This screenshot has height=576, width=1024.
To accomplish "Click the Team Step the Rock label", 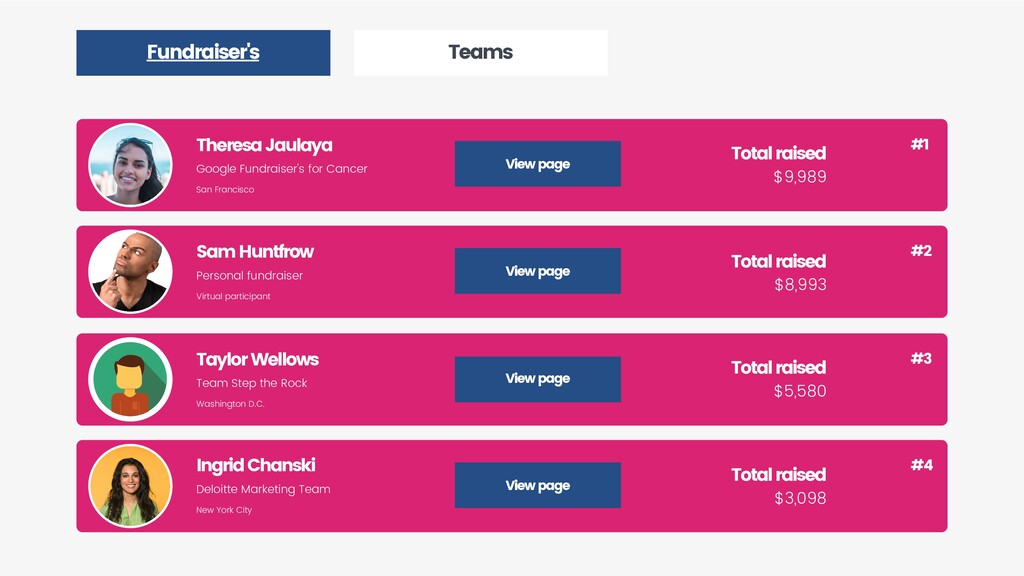I will pos(251,383).
